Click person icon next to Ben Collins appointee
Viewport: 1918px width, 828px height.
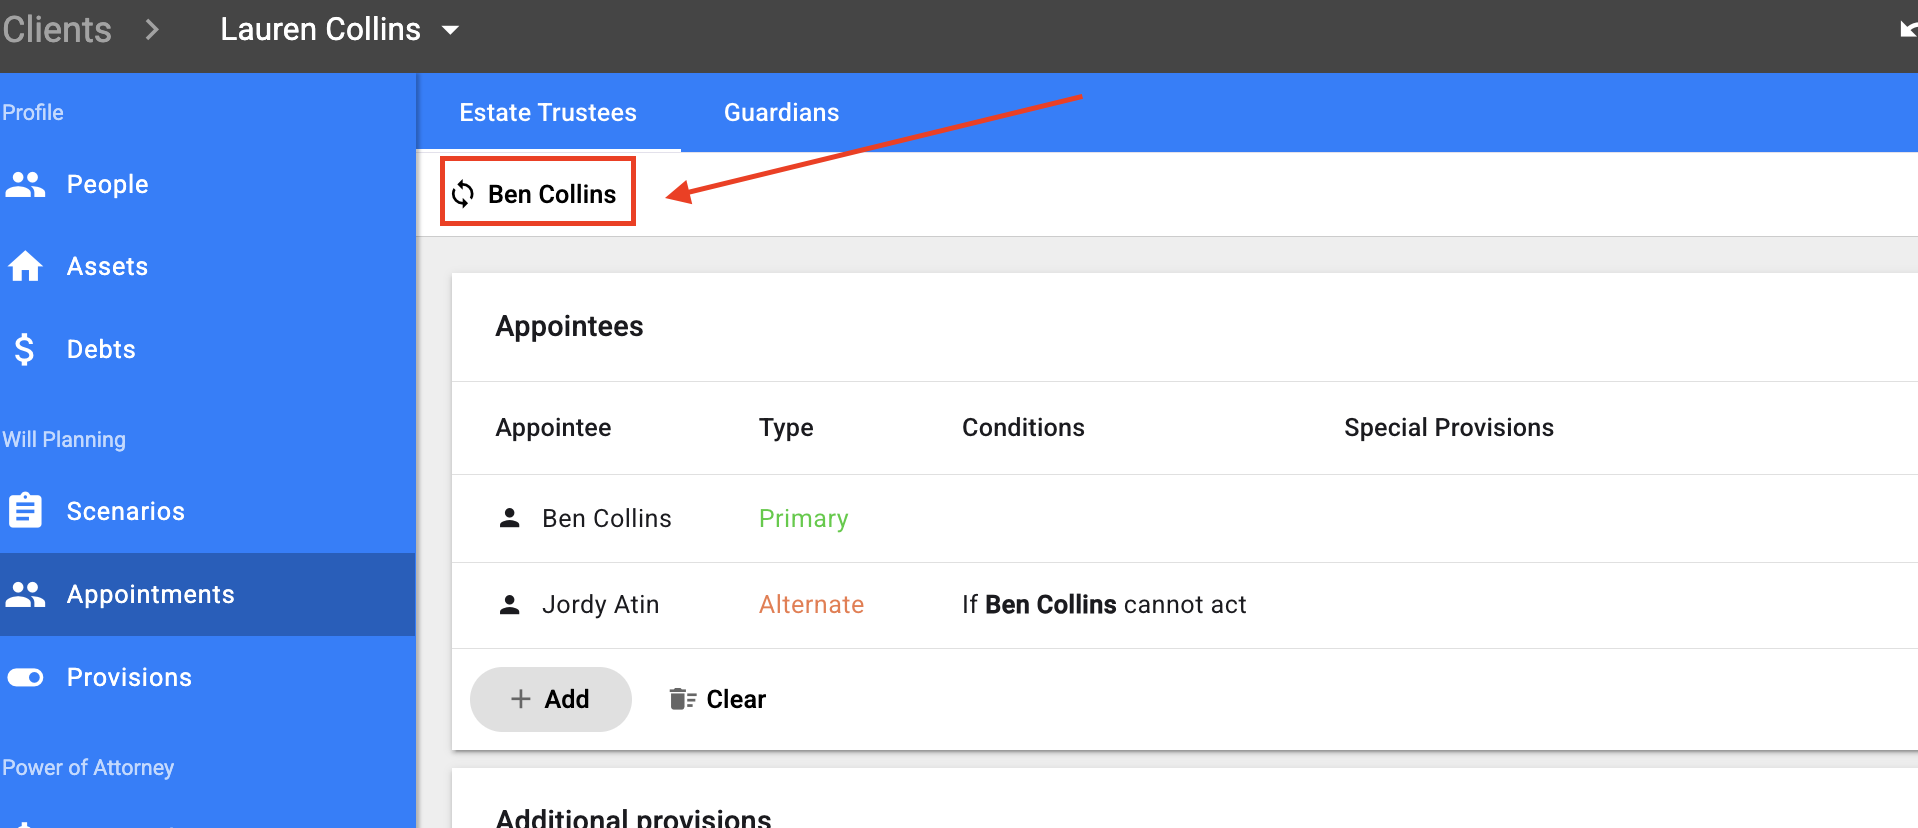510,517
